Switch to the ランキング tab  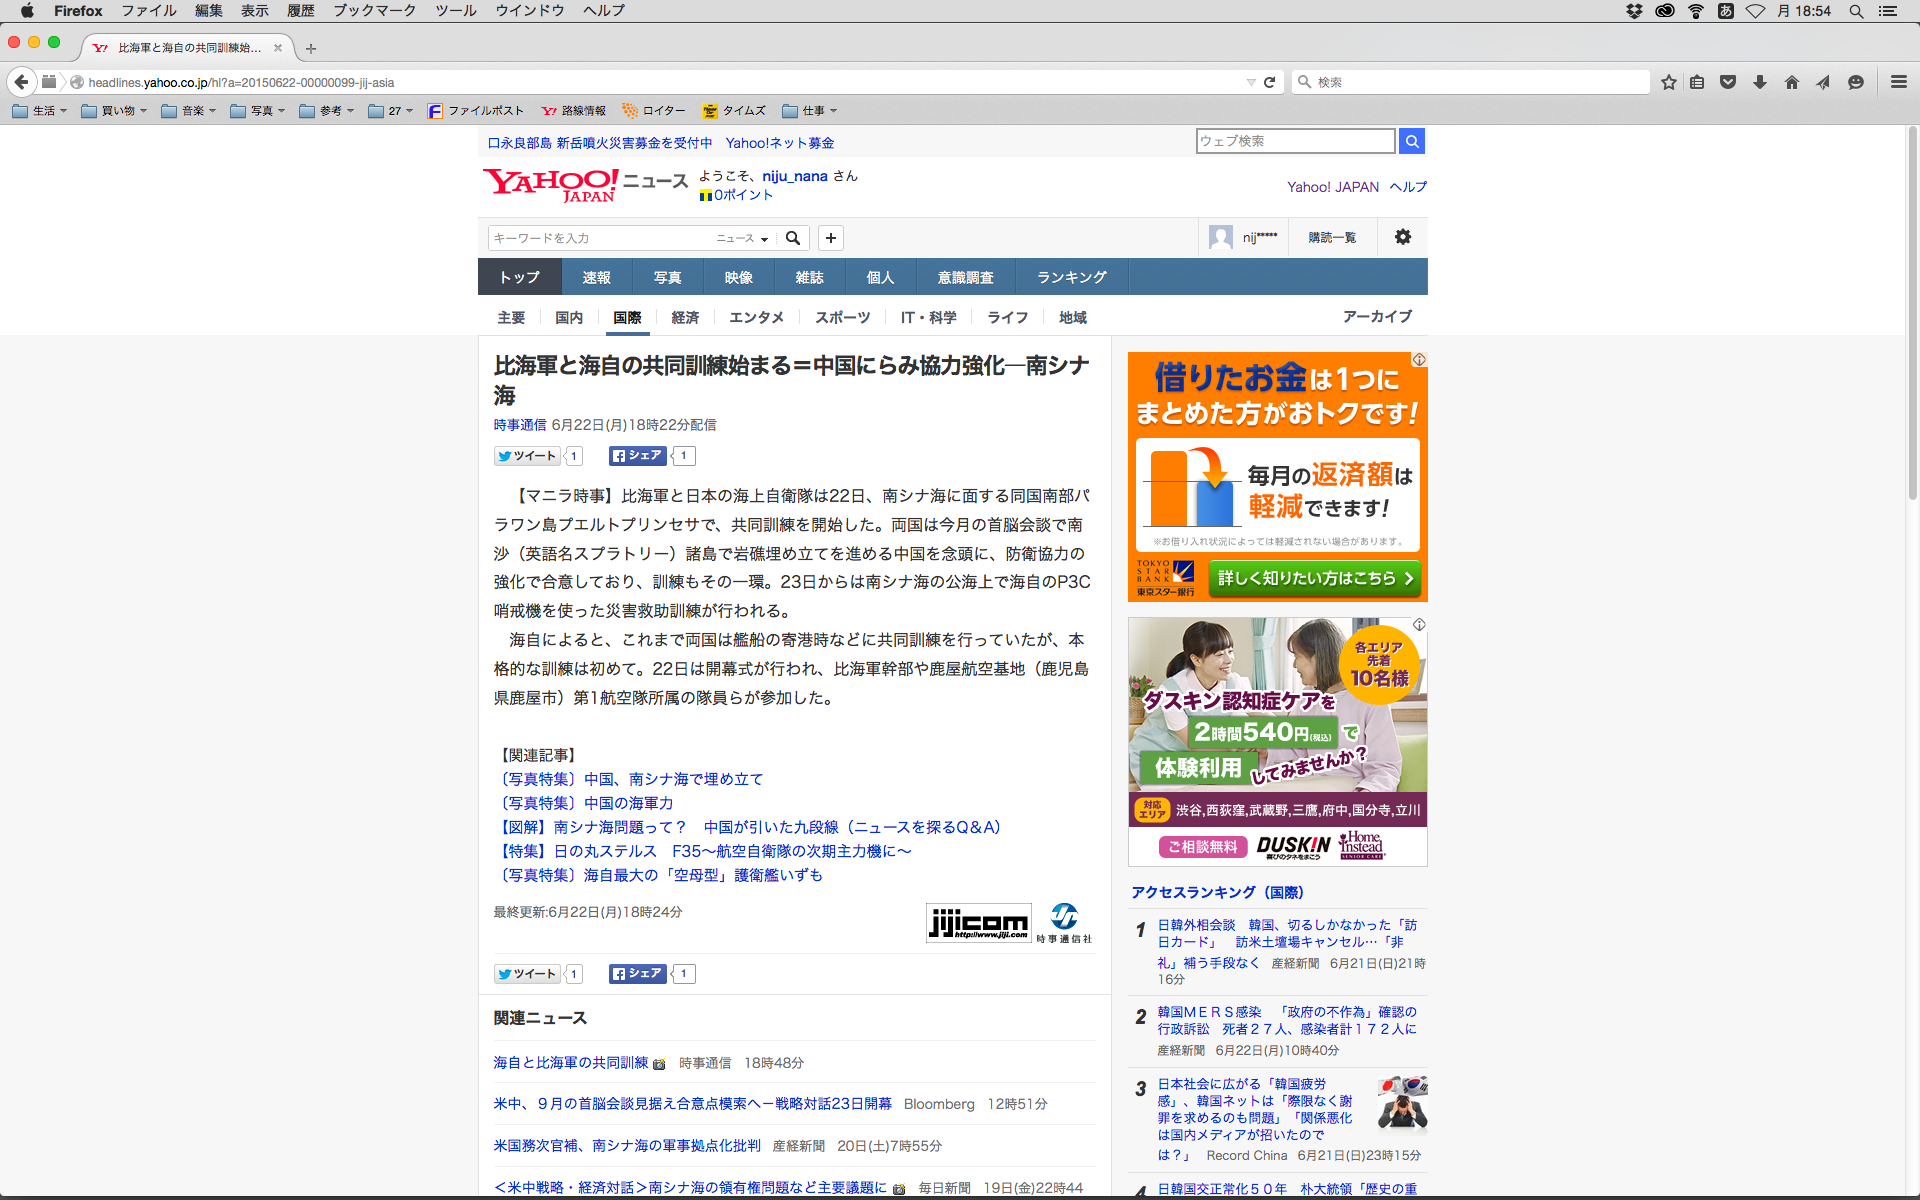click(1071, 277)
